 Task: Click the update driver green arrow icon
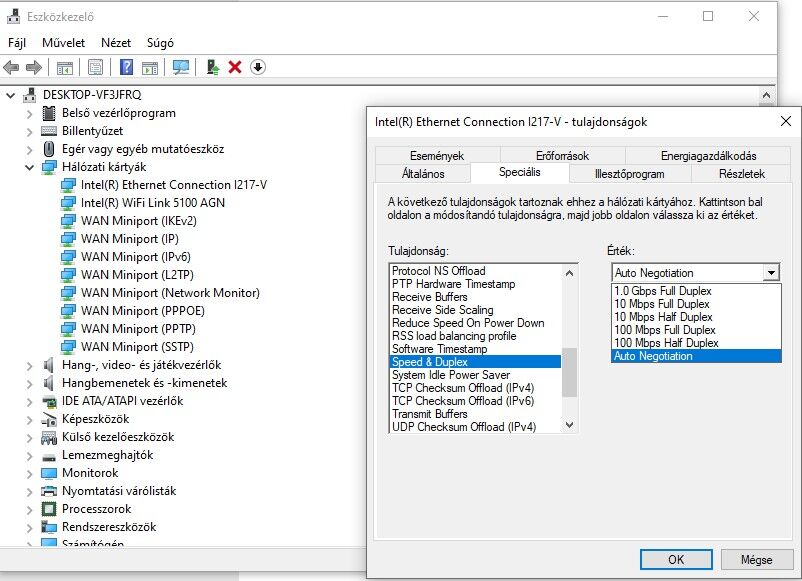(213, 67)
